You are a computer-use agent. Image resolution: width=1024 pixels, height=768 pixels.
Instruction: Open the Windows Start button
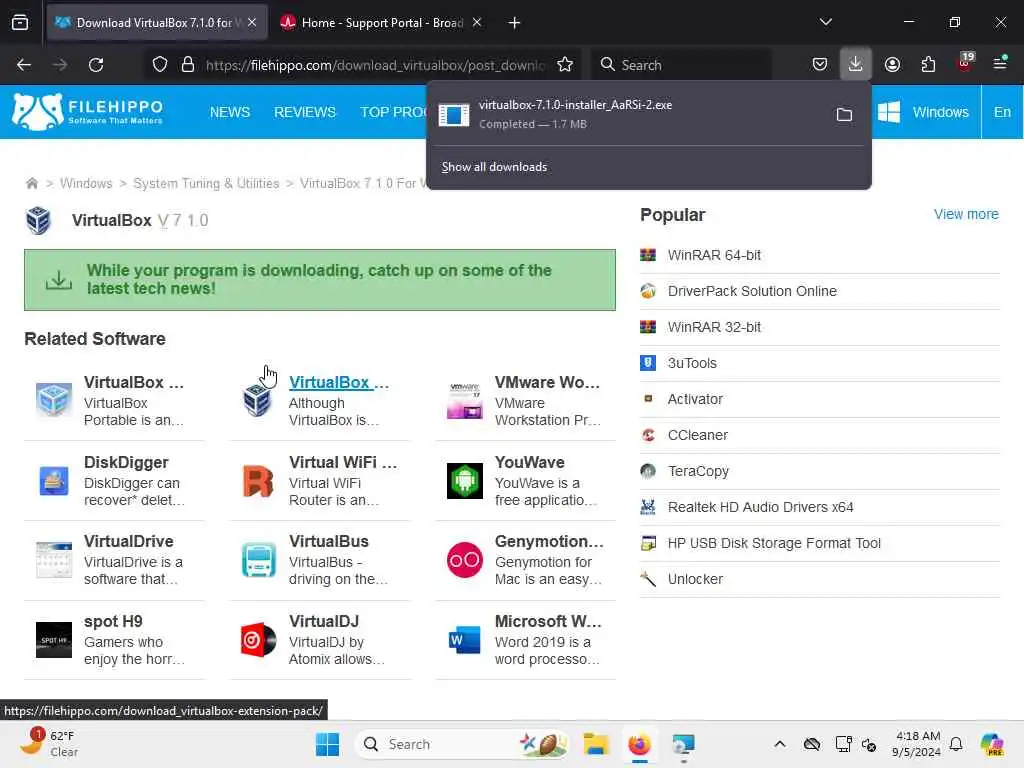point(327,744)
